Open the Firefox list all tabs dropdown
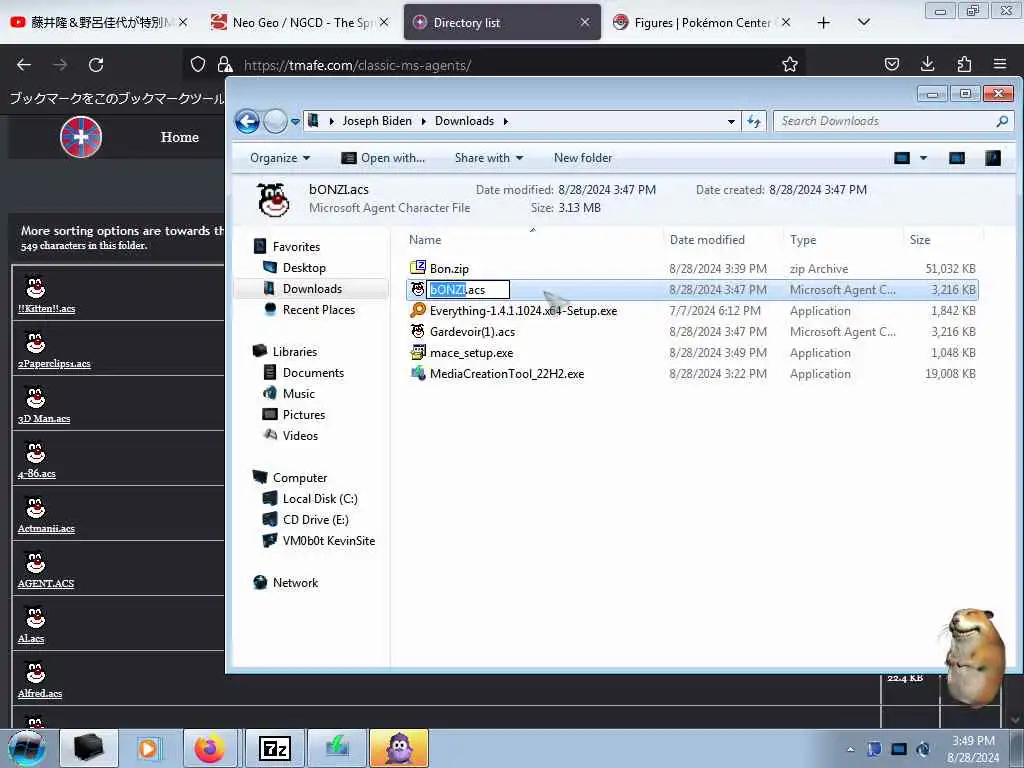This screenshot has width=1024, height=768. 863,22
